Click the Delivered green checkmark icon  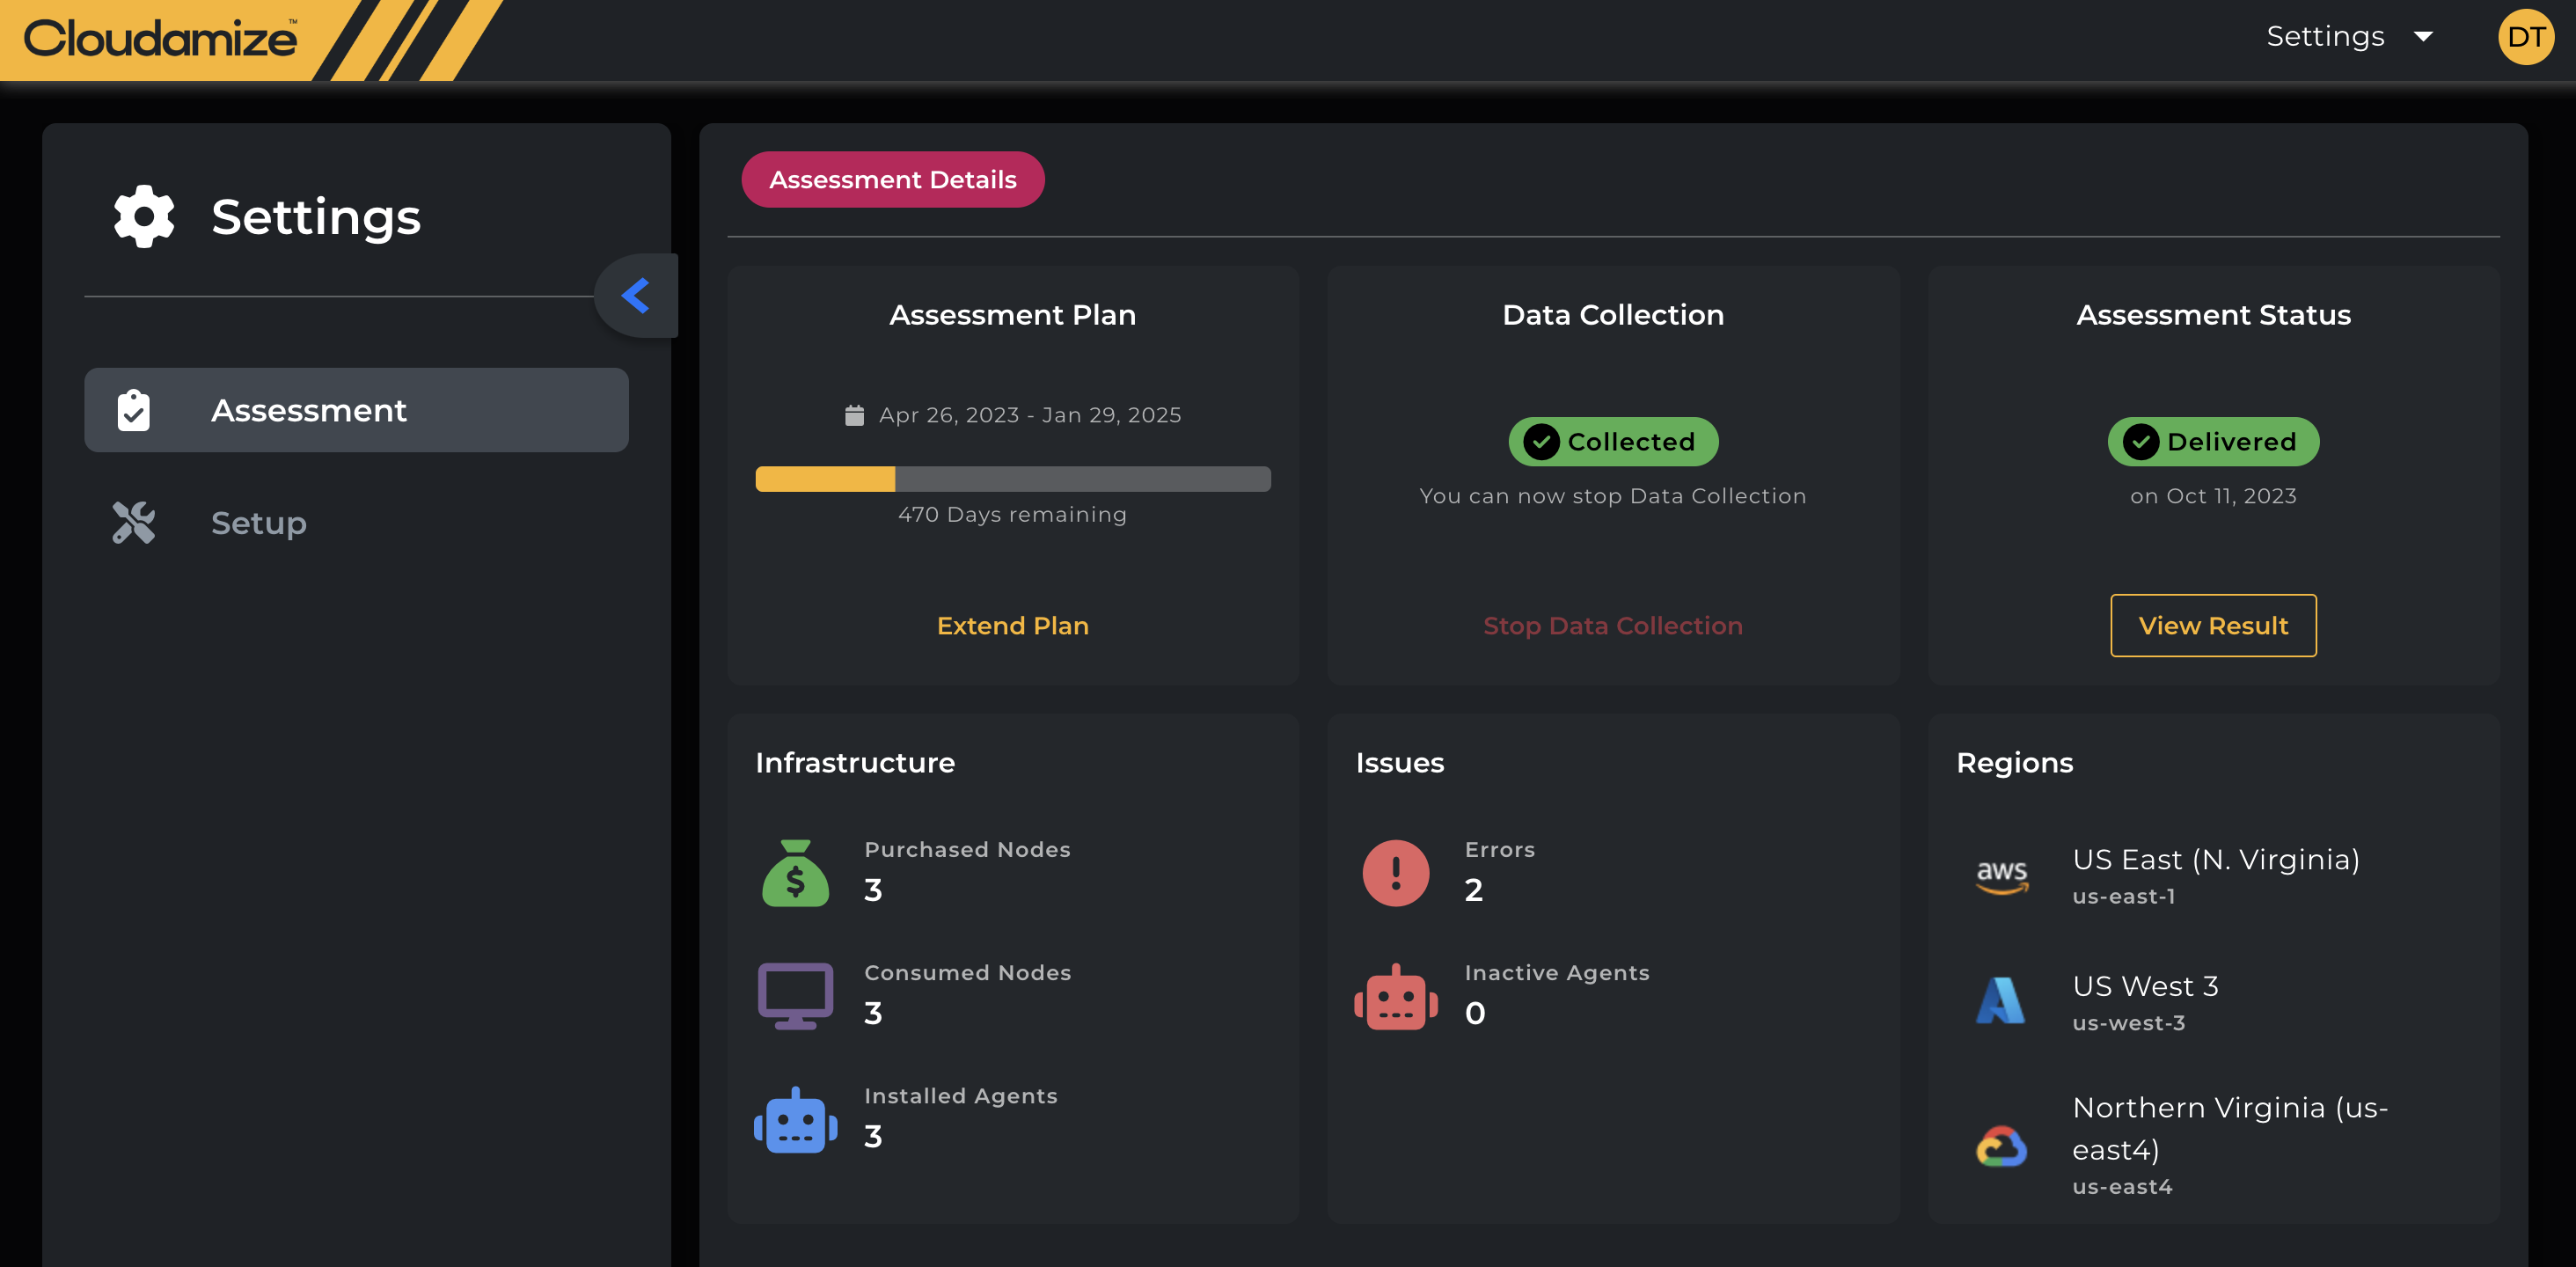click(x=2141, y=441)
